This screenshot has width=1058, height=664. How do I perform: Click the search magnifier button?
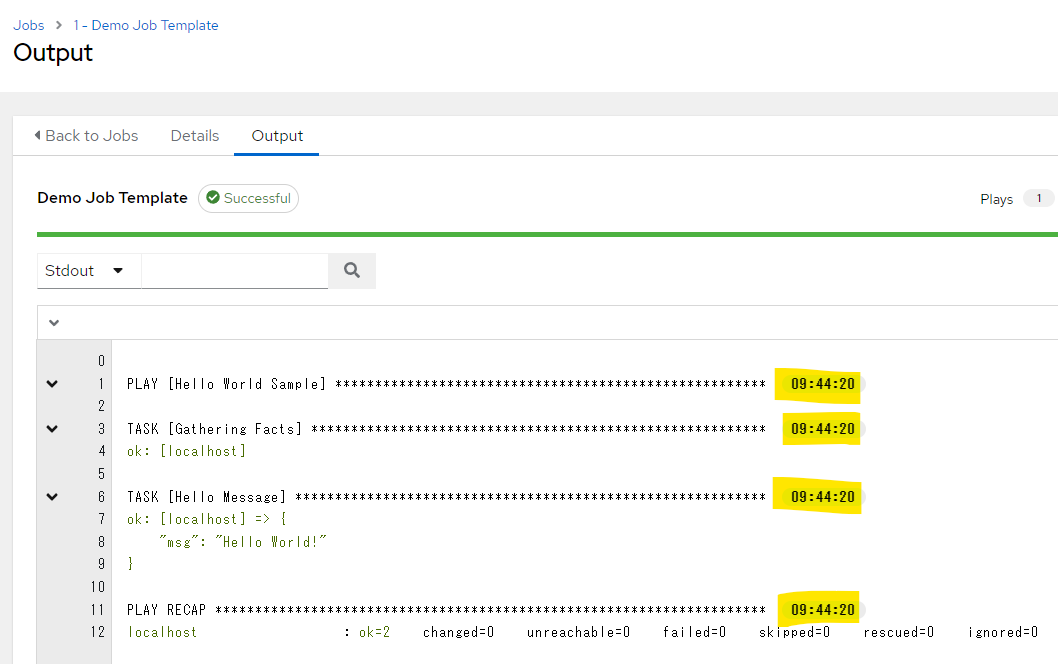pyautogui.click(x=351, y=270)
